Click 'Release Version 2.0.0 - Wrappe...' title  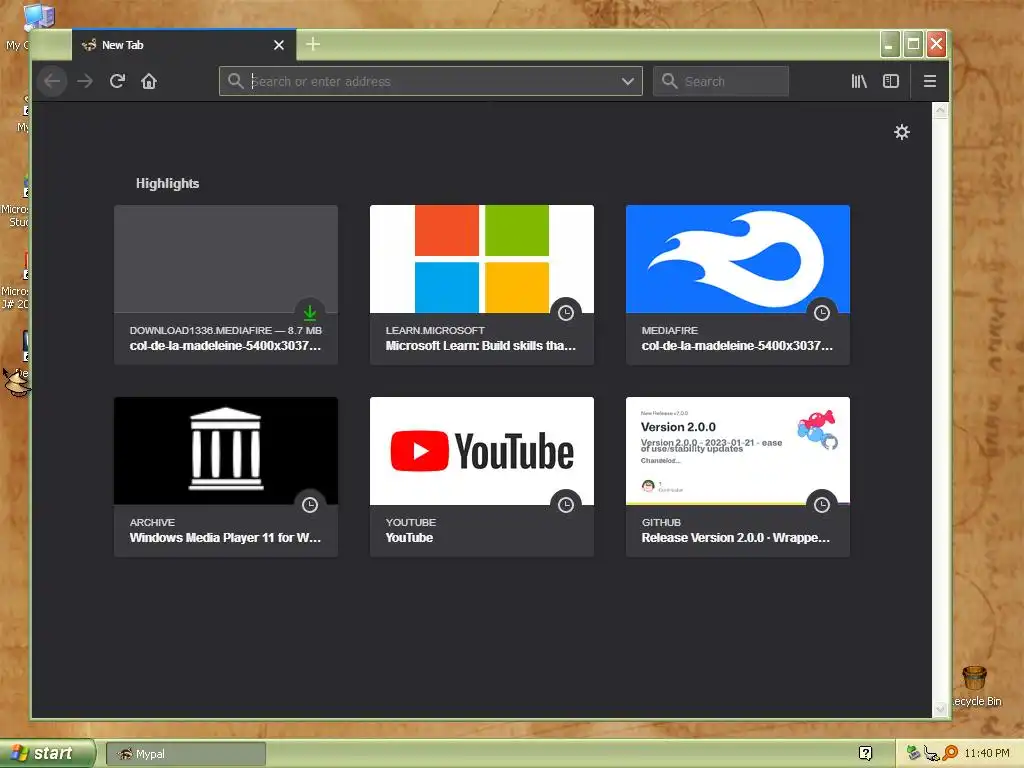tap(735, 537)
